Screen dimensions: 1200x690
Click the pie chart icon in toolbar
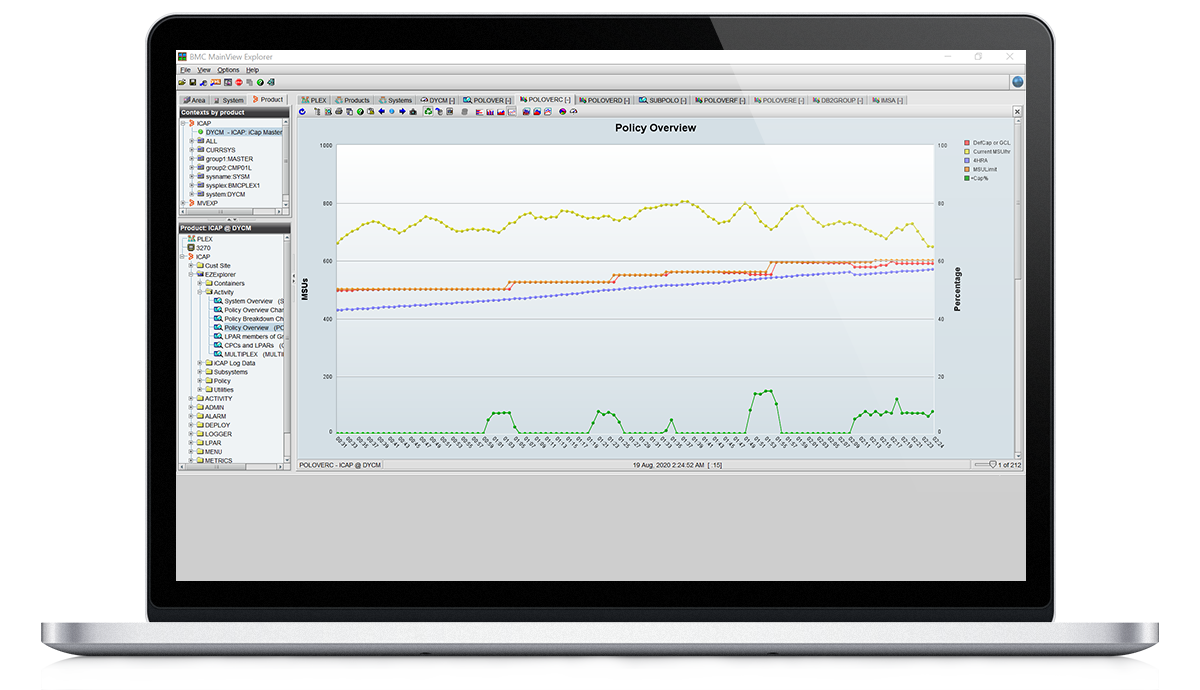[562, 112]
